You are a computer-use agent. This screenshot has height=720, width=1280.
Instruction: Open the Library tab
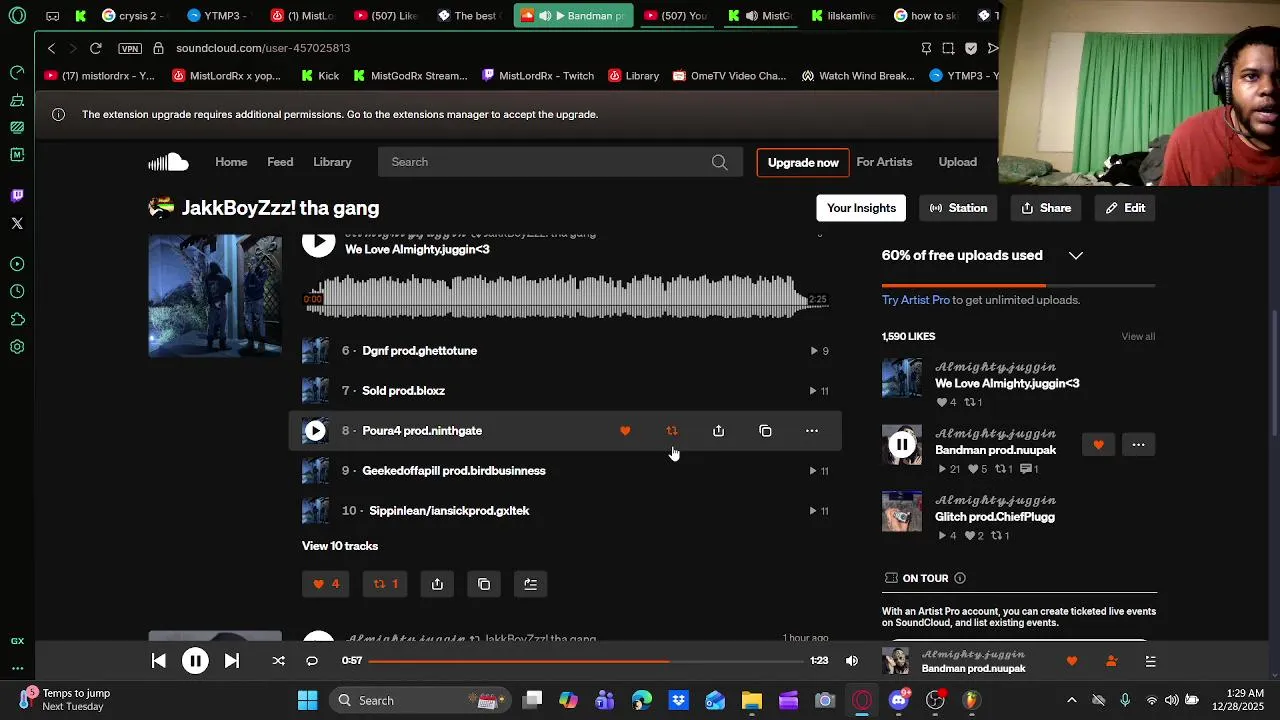(332, 162)
